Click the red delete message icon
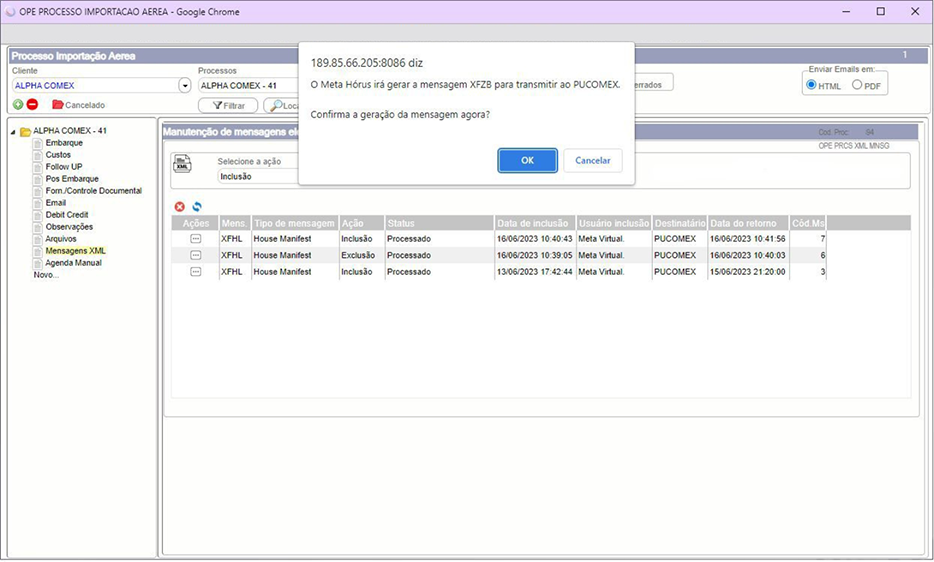The width and height of the screenshot is (934, 562). tap(180, 207)
